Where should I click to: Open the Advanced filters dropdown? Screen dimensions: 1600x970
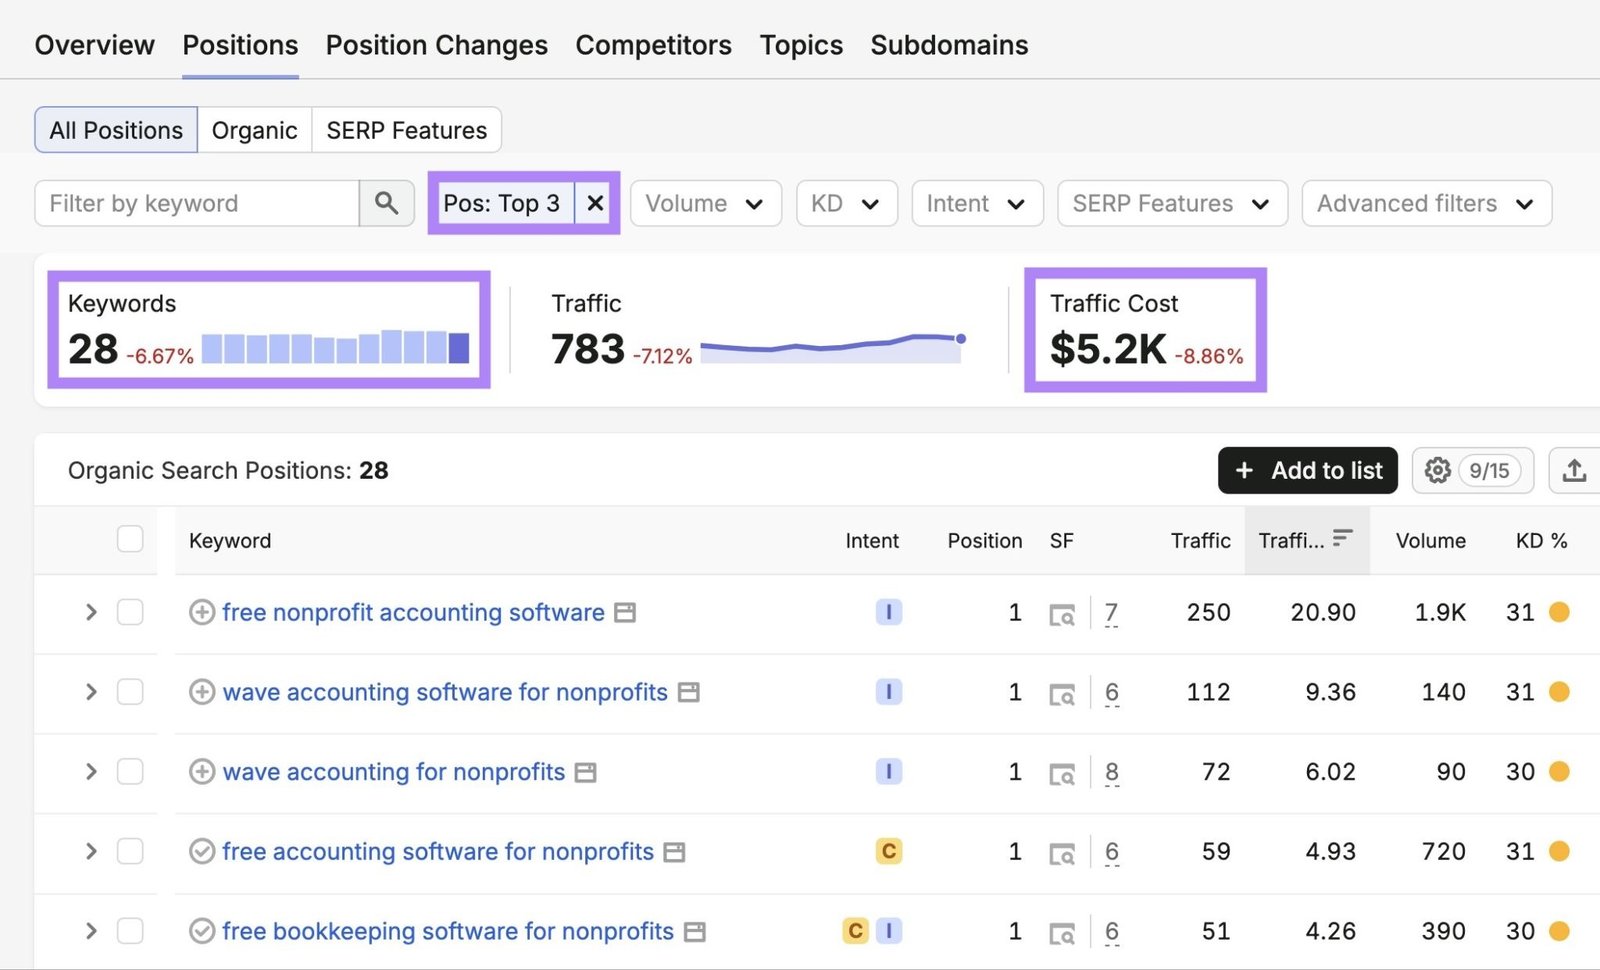1427,203
